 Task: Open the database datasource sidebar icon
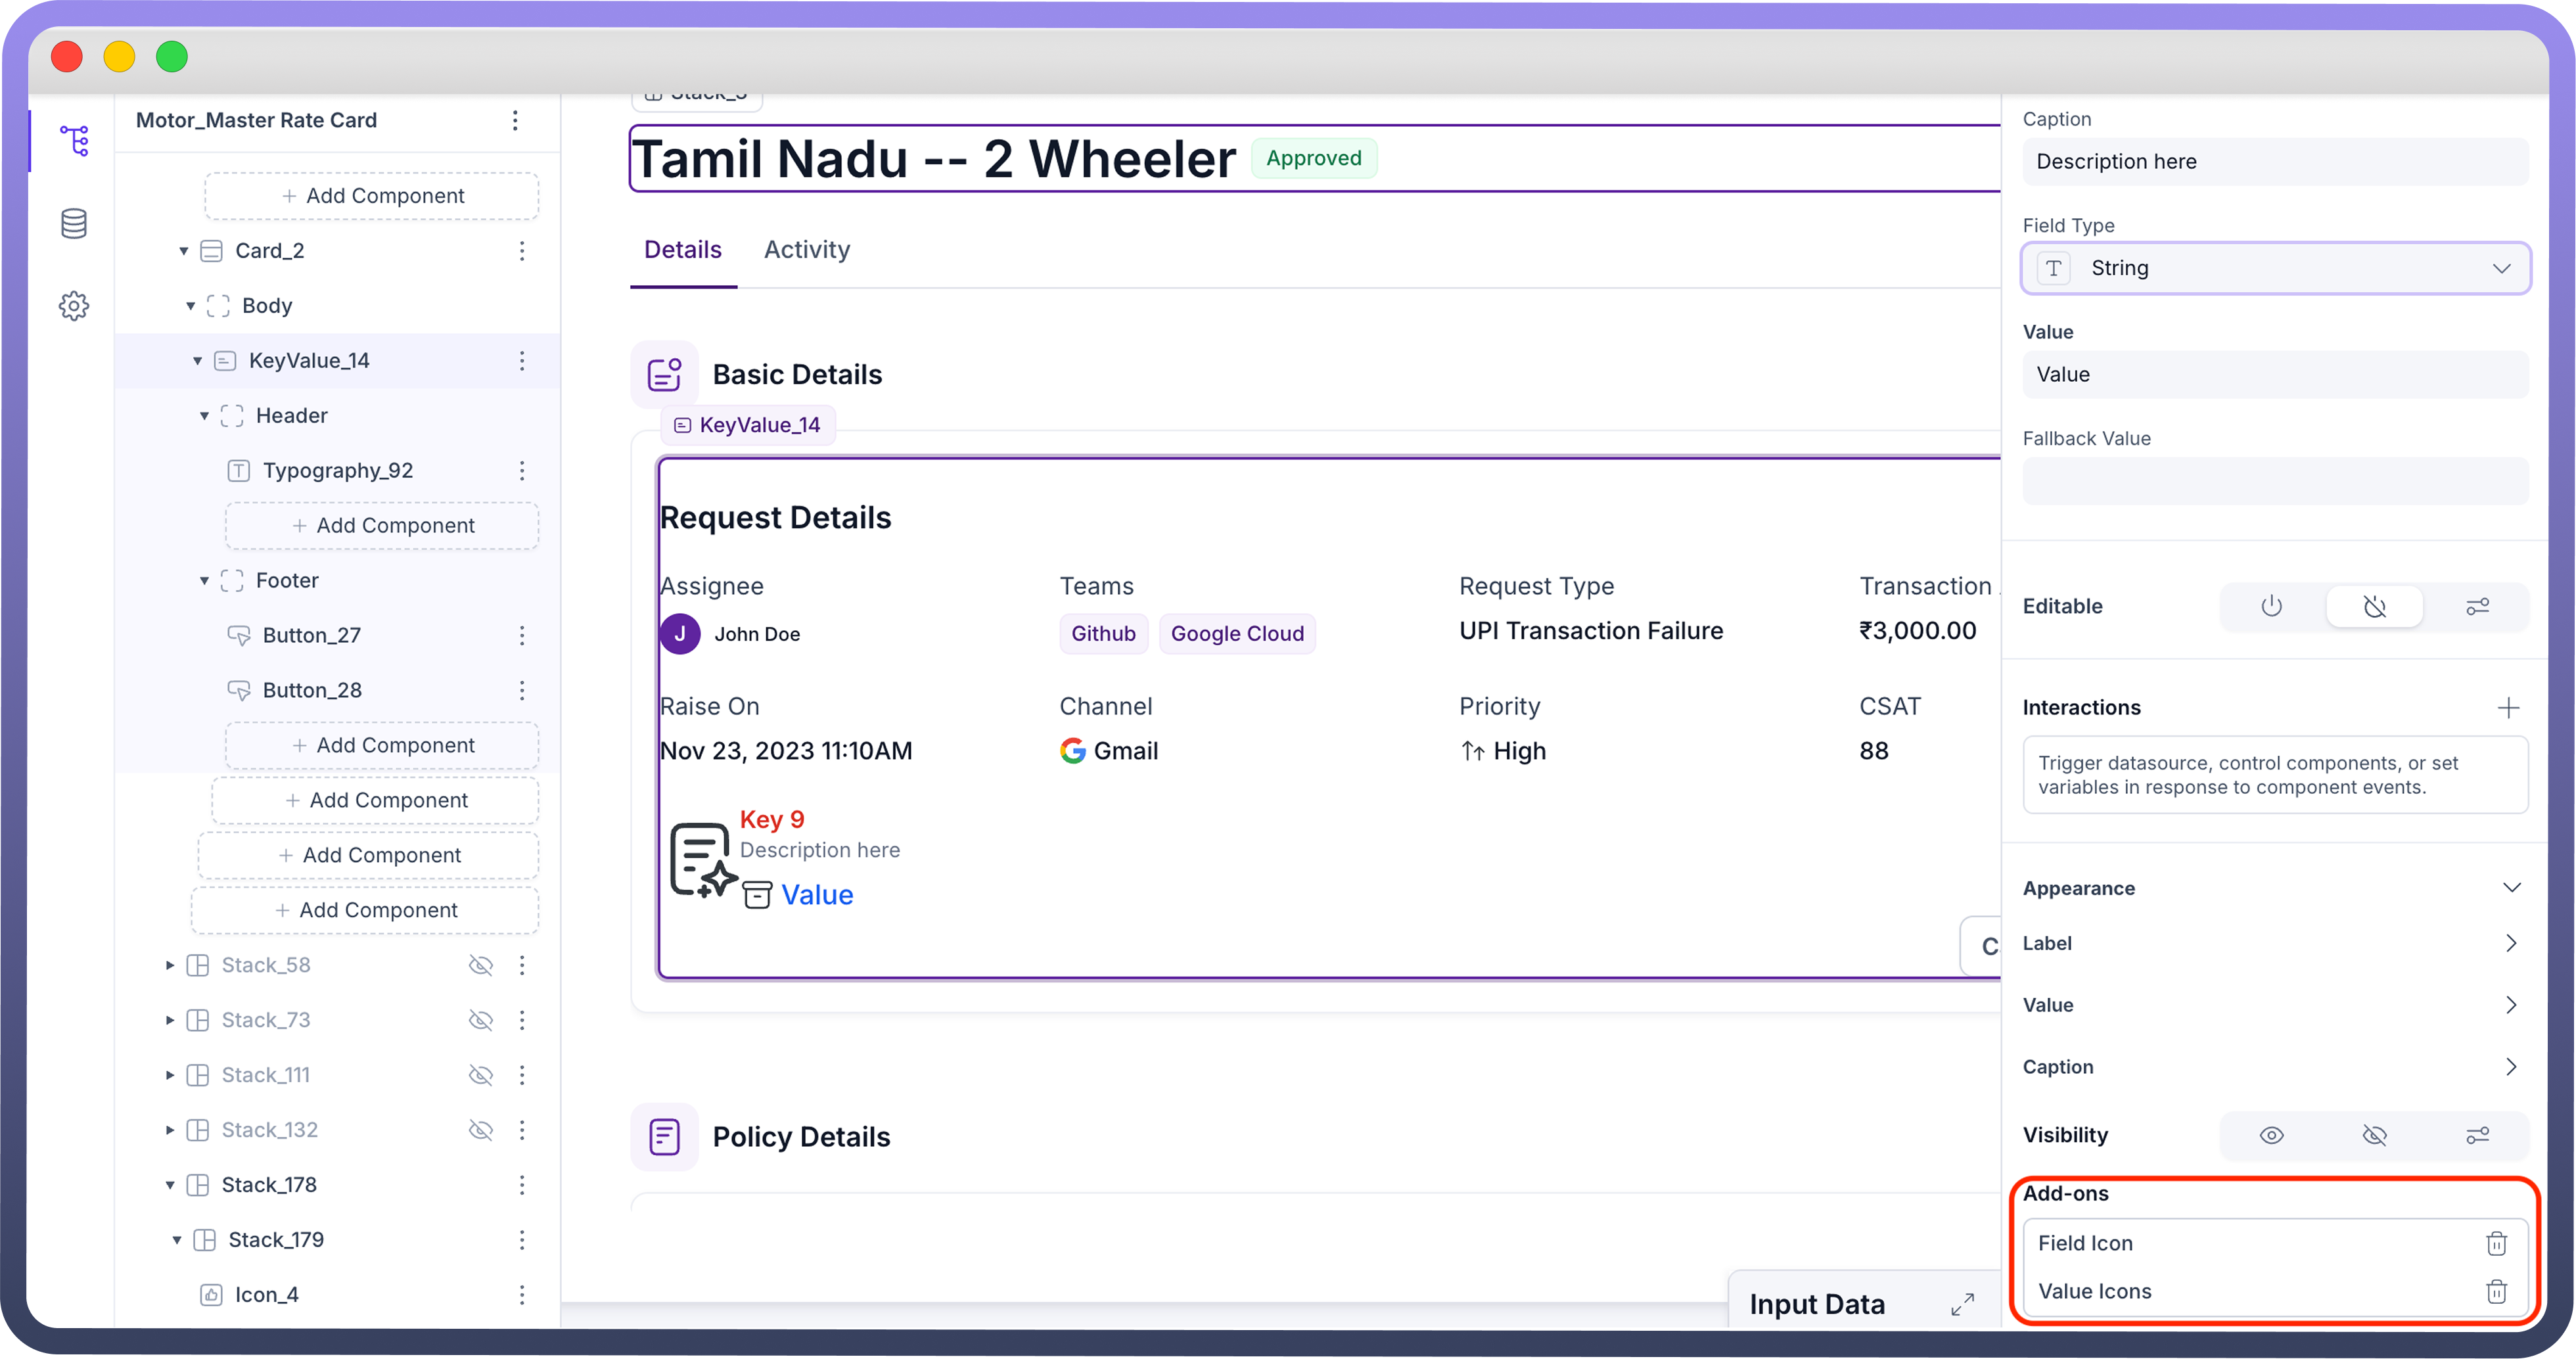click(x=74, y=223)
